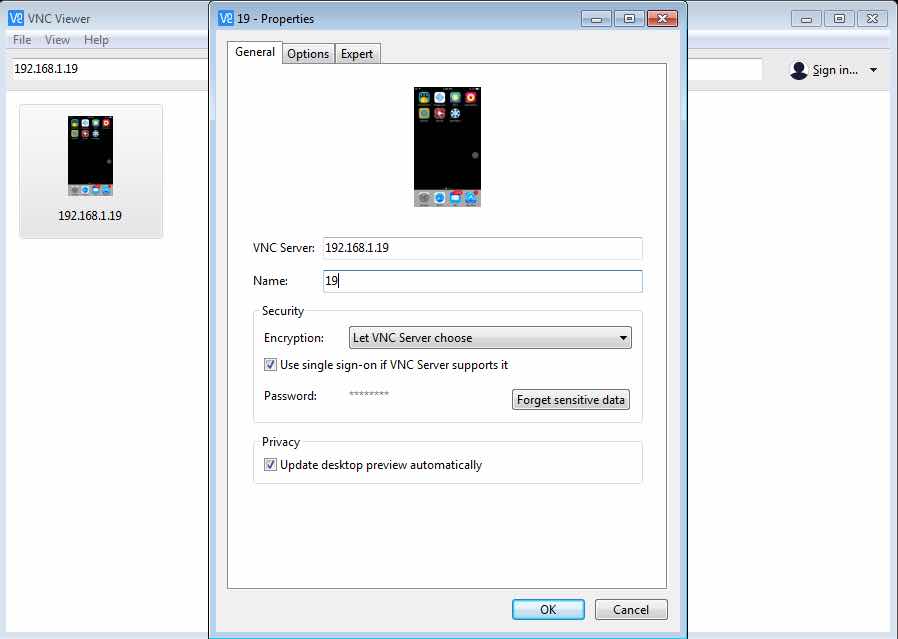
Task: Focus the VNC Server address field
Action: click(483, 248)
